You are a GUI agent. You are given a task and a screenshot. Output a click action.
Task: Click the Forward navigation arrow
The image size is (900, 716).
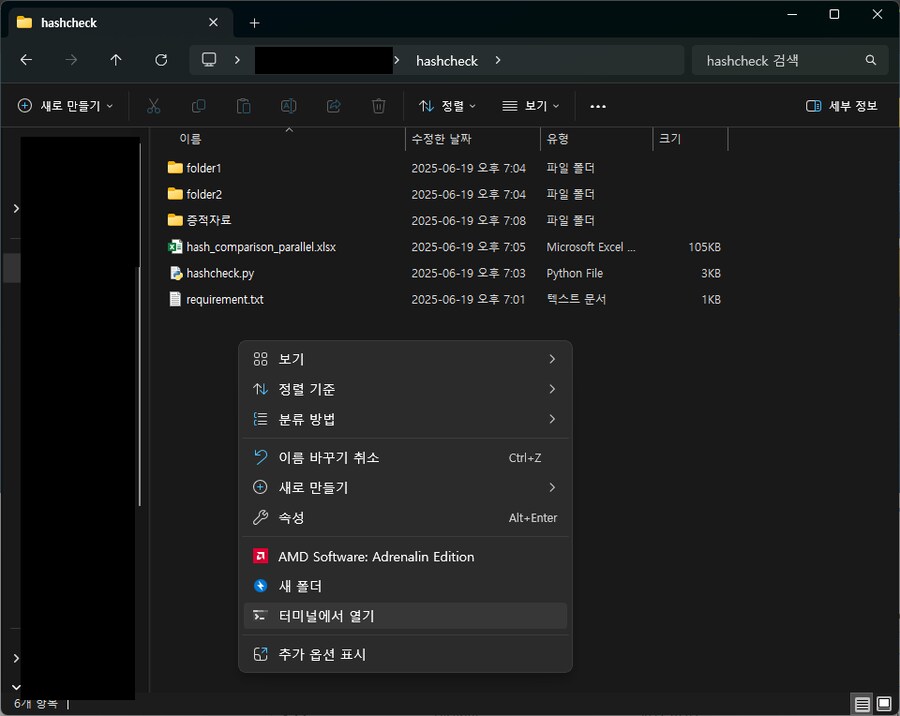point(71,60)
